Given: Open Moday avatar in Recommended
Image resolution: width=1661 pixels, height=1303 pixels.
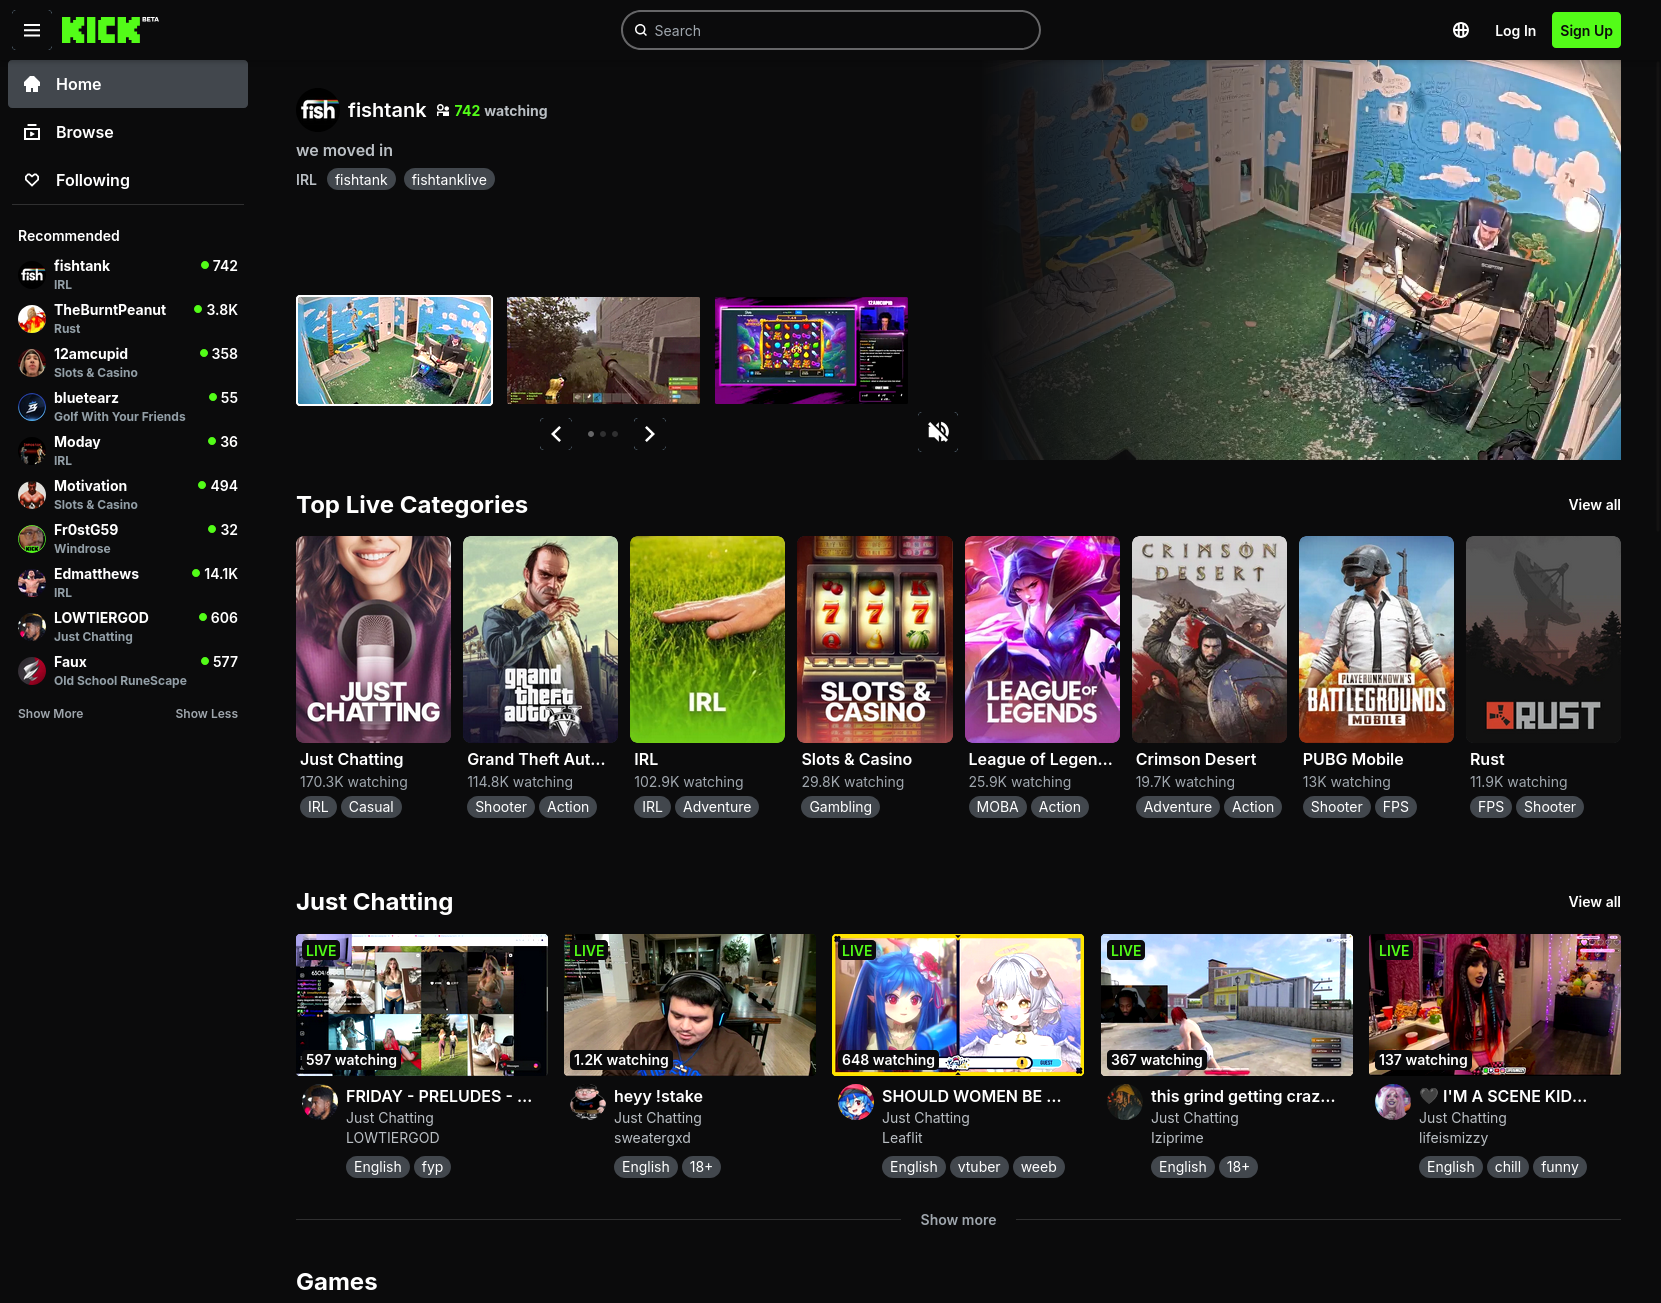Looking at the screenshot, I should tap(32, 451).
